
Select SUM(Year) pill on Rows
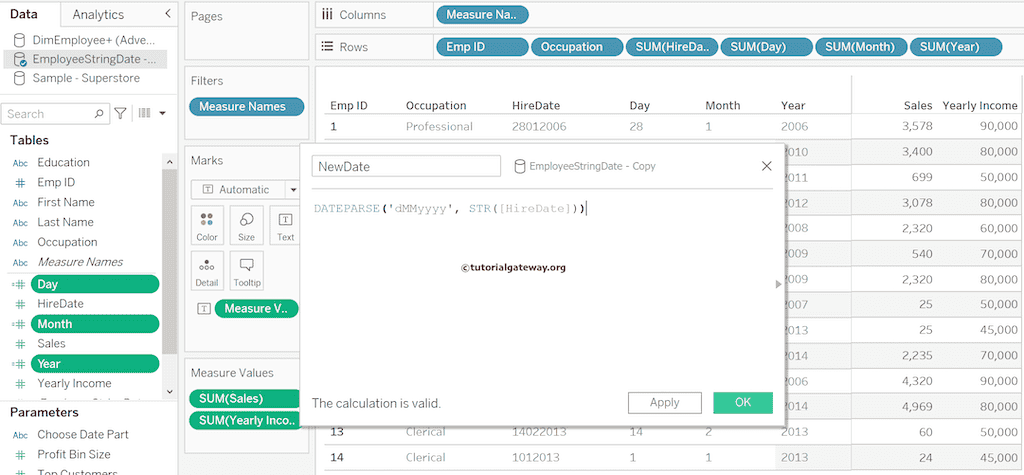click(956, 46)
